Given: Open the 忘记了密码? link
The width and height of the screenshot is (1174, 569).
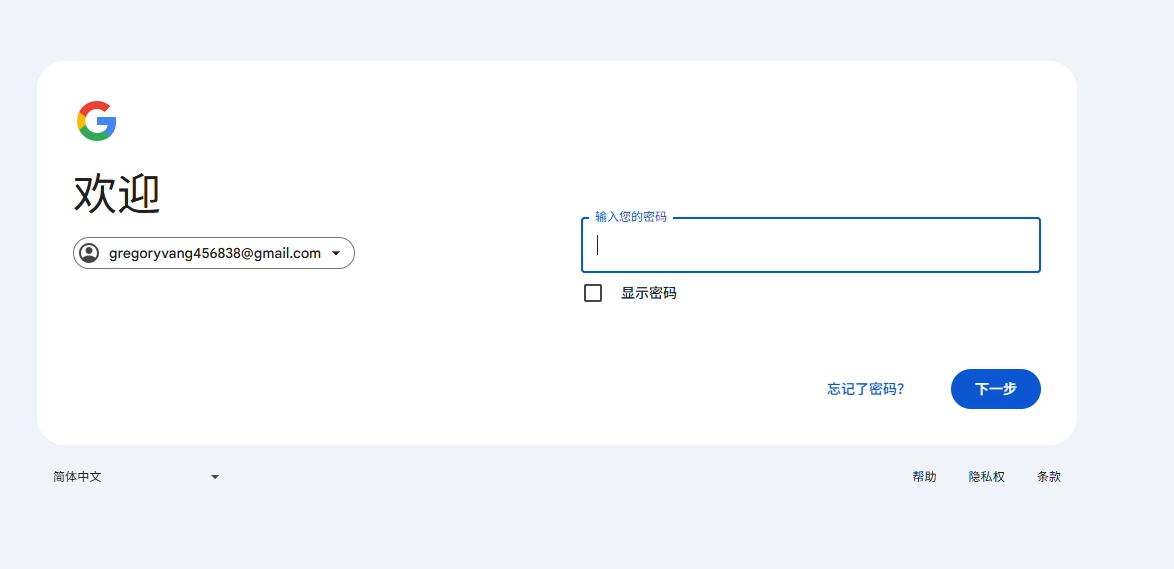Looking at the screenshot, I should point(865,389).
